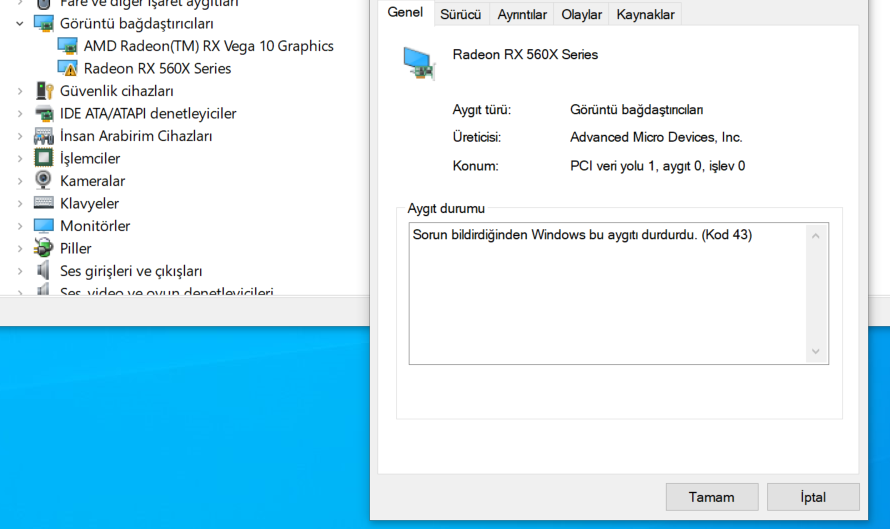Click the display adapter icon in properties dialog

point(419,64)
